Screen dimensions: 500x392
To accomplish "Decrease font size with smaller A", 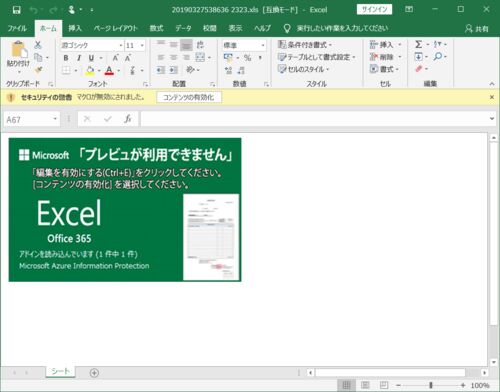I will (128, 58).
